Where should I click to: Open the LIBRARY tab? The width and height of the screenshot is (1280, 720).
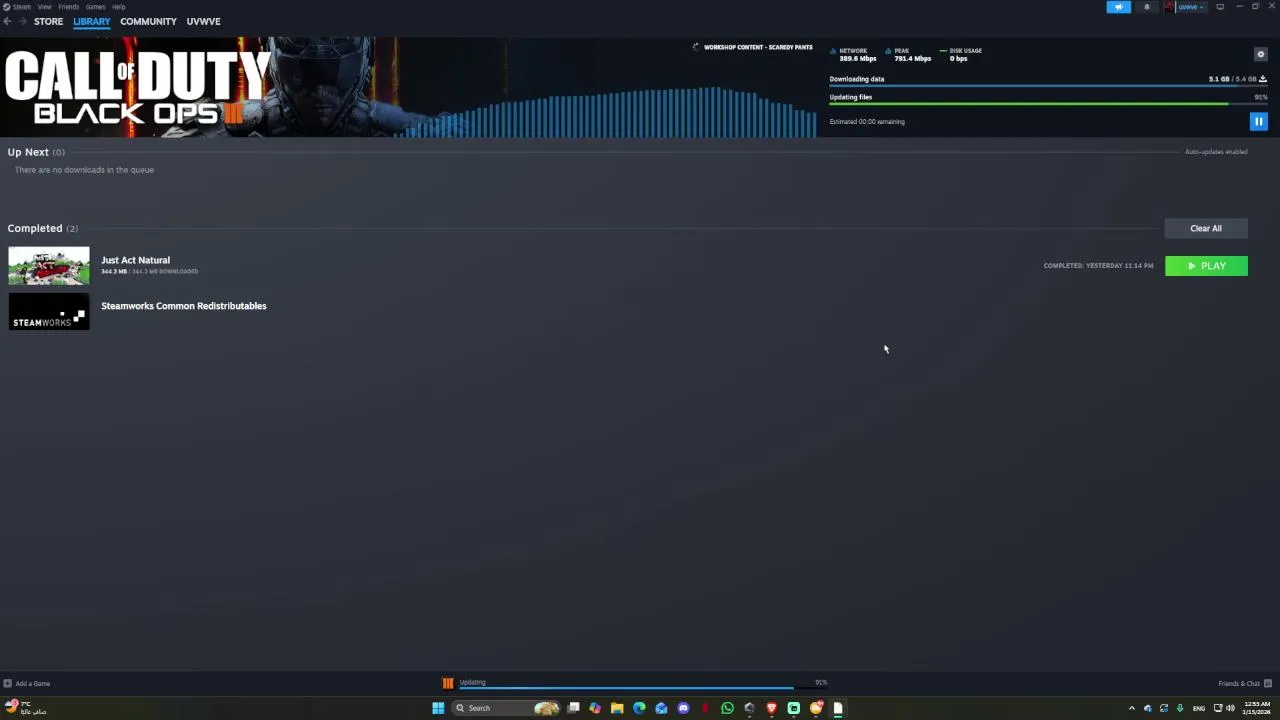pos(91,21)
